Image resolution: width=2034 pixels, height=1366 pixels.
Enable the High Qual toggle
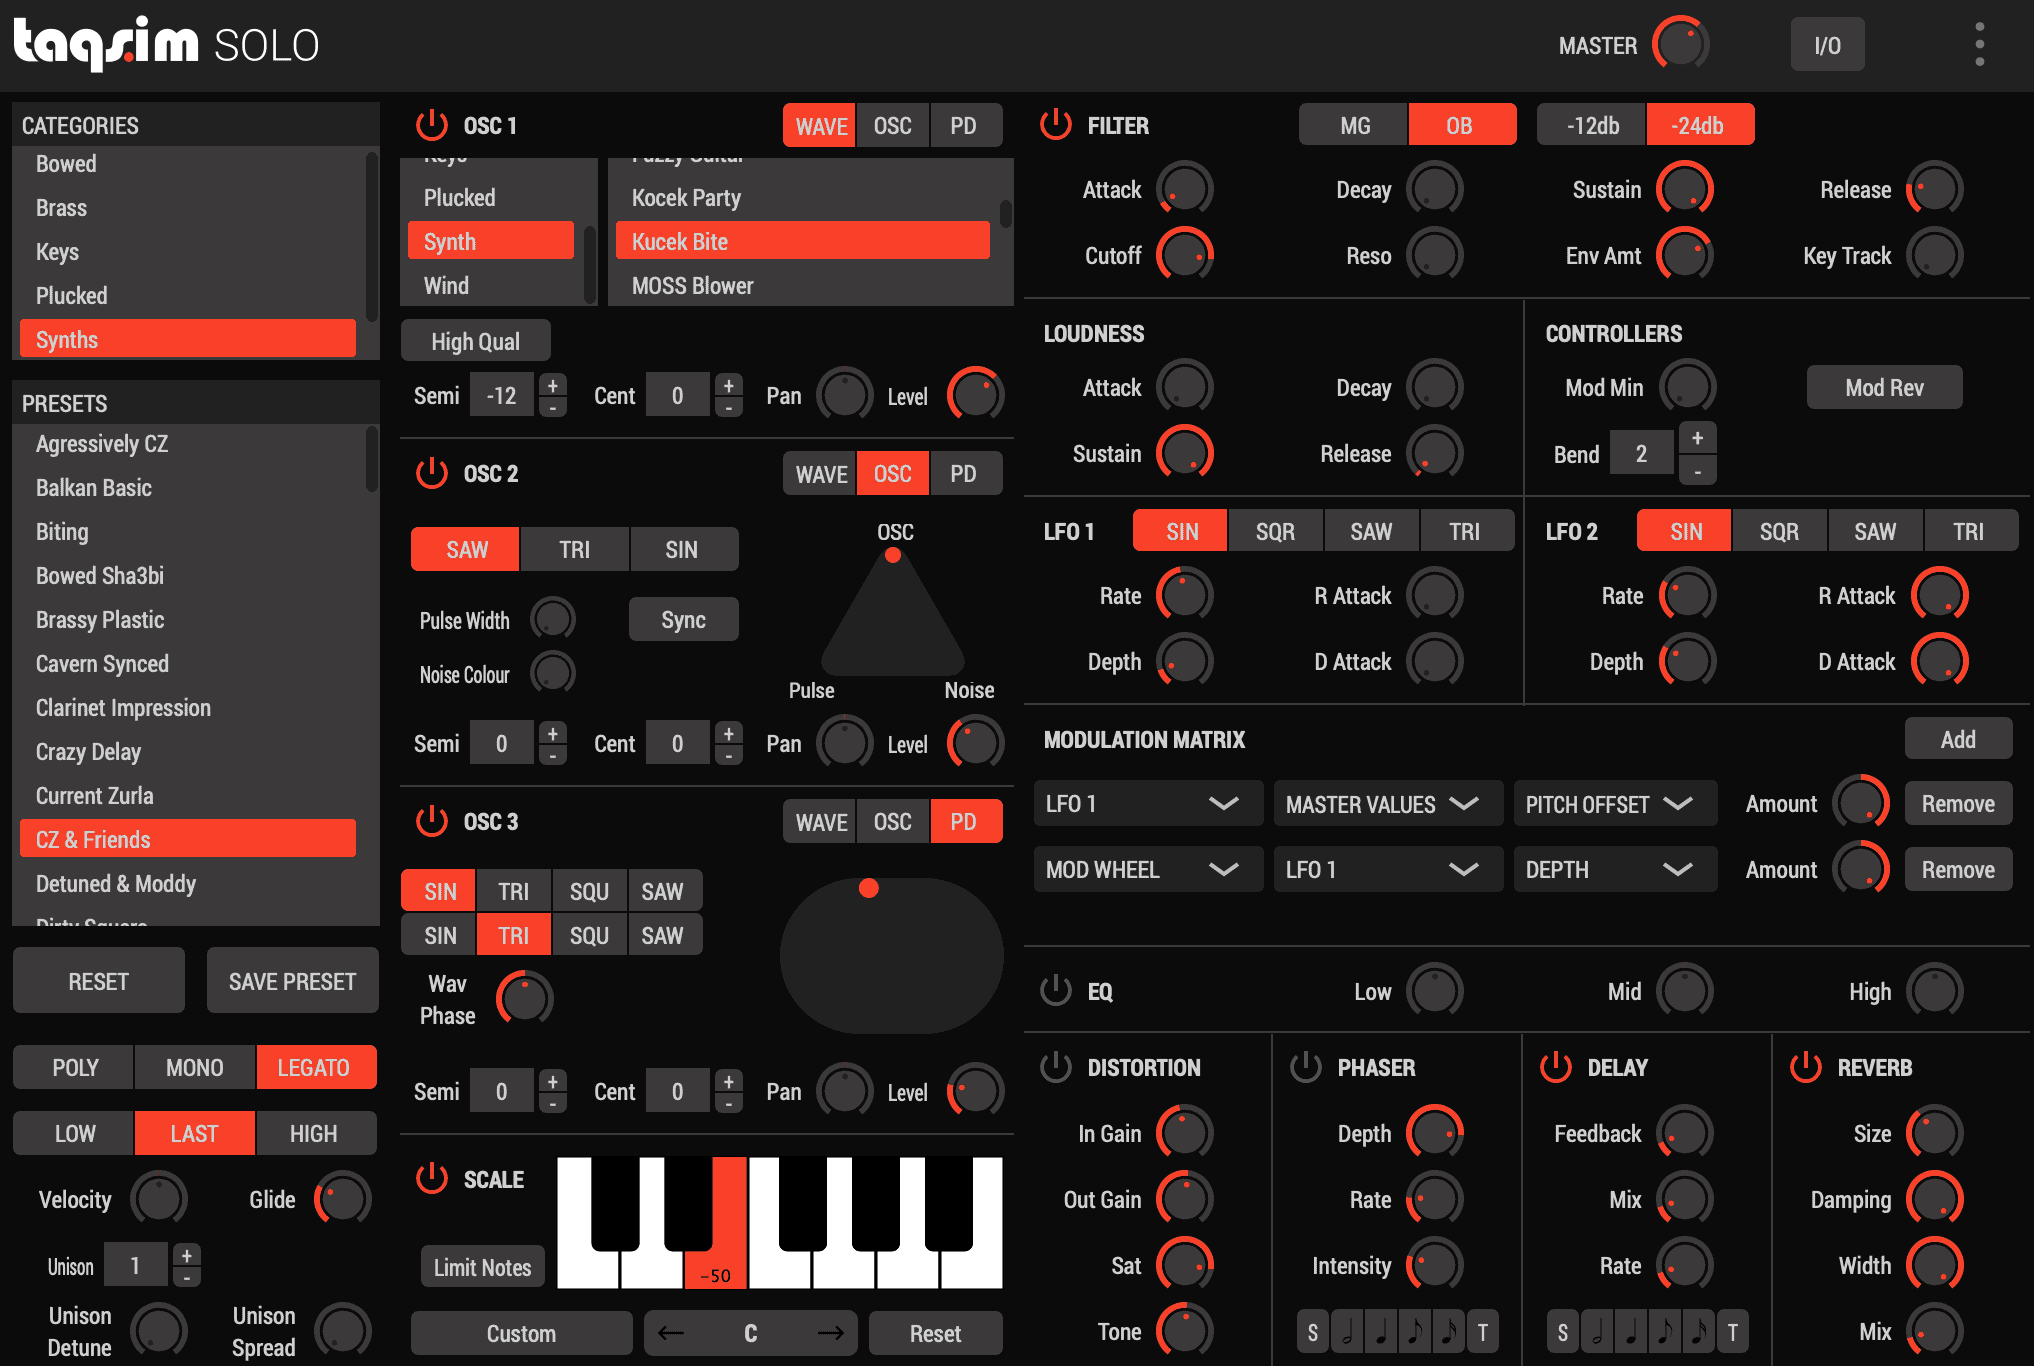tap(475, 341)
